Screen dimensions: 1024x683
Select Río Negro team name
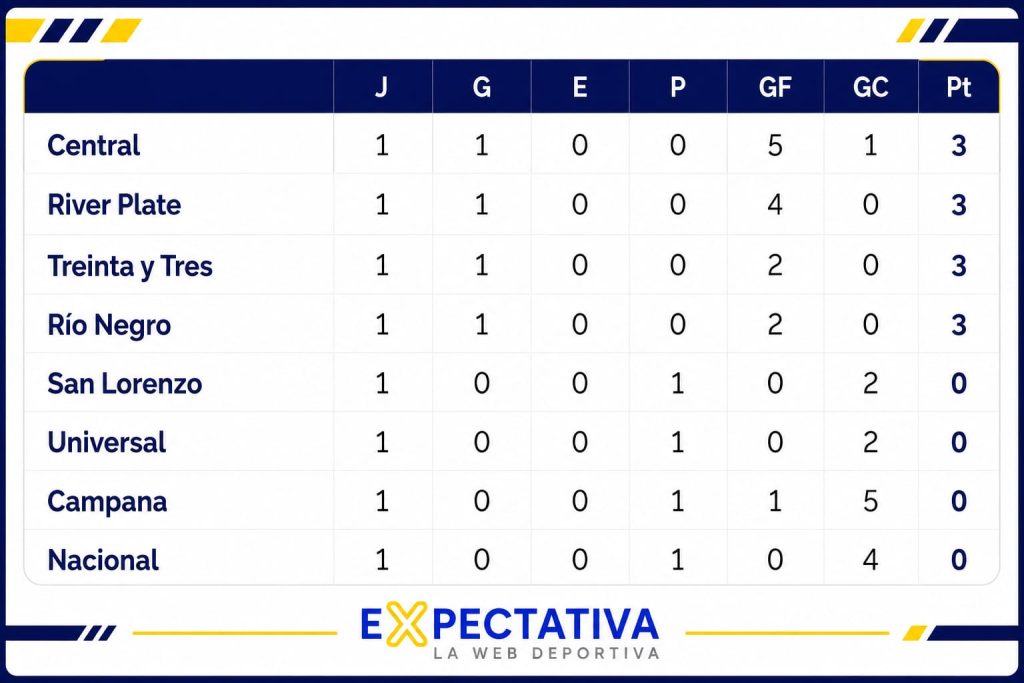(109, 325)
